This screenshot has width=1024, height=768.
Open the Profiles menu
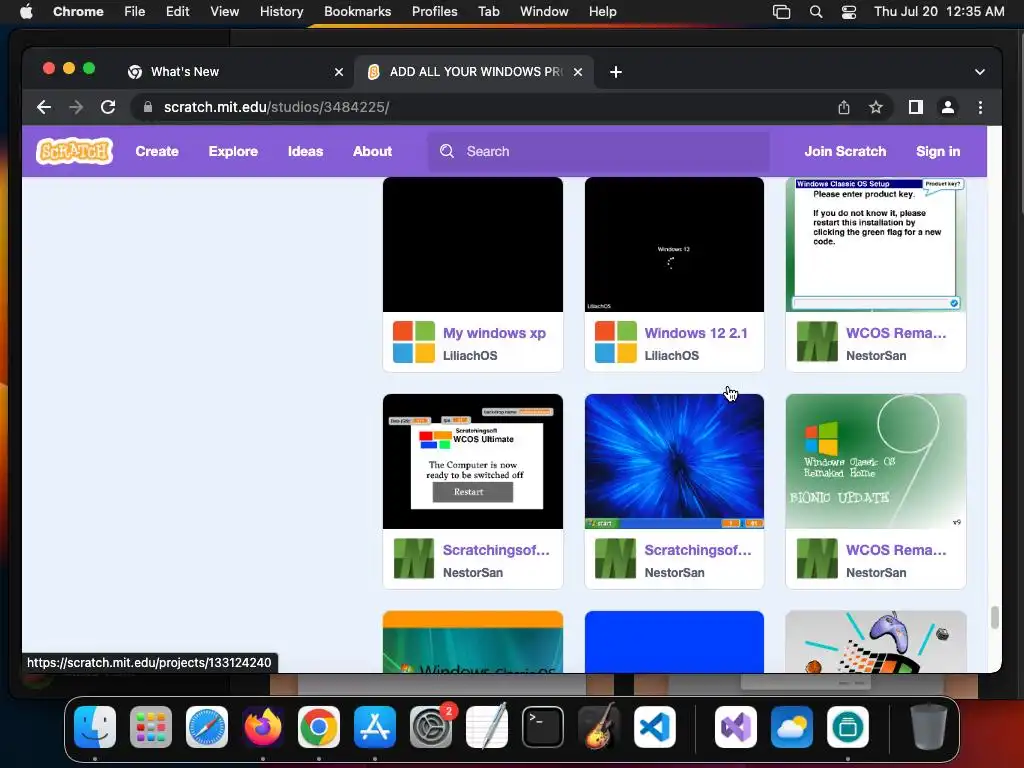434,12
